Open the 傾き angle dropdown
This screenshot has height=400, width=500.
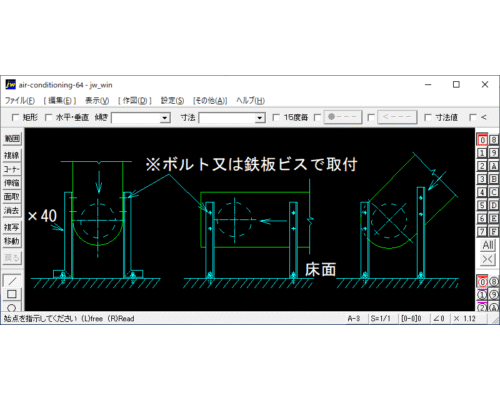pyautogui.click(x=164, y=118)
